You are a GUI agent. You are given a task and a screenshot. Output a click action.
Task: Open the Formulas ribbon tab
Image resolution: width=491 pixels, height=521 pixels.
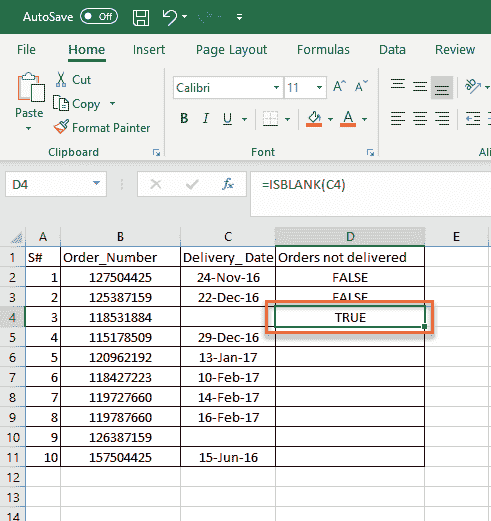click(323, 50)
